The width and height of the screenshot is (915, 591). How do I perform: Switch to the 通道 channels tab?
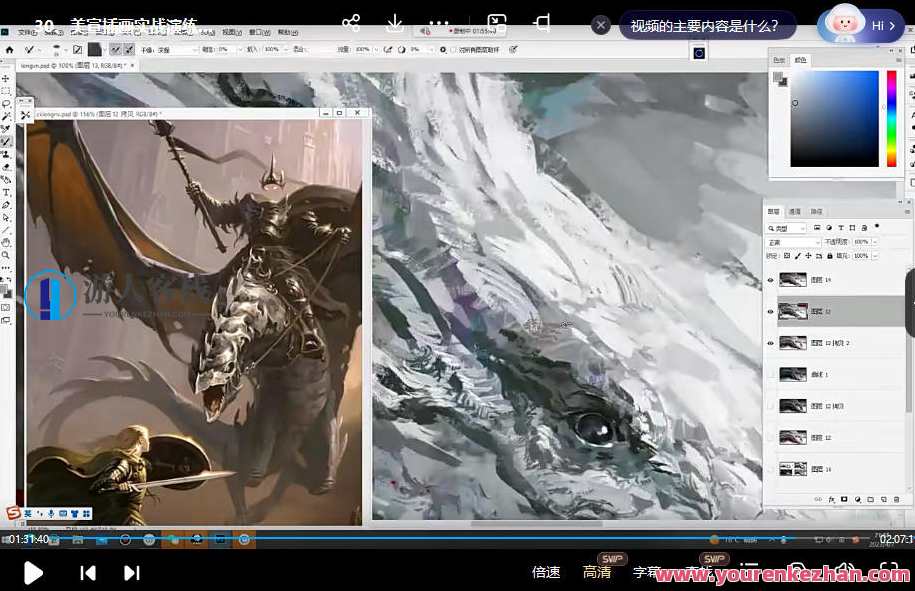pyautogui.click(x=795, y=212)
